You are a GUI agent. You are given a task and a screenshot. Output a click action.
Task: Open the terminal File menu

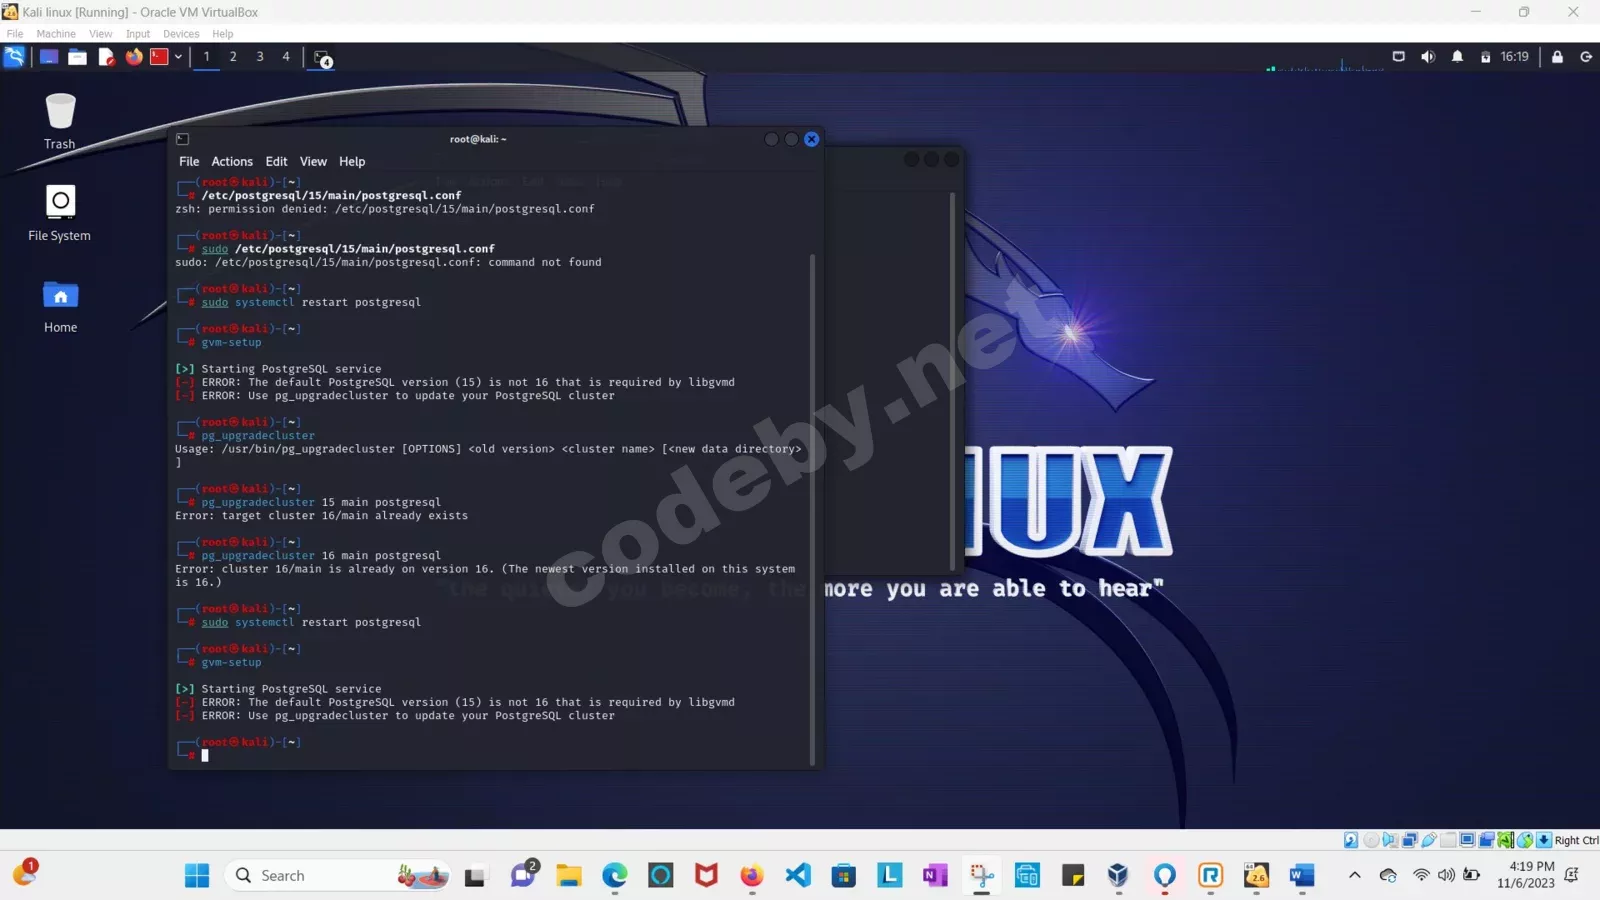[189, 161]
